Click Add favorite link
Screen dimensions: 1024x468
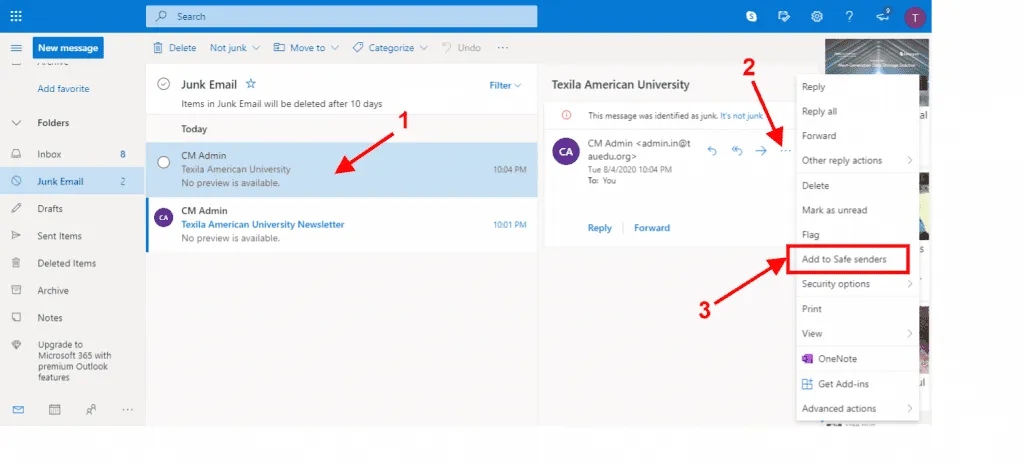(63, 89)
